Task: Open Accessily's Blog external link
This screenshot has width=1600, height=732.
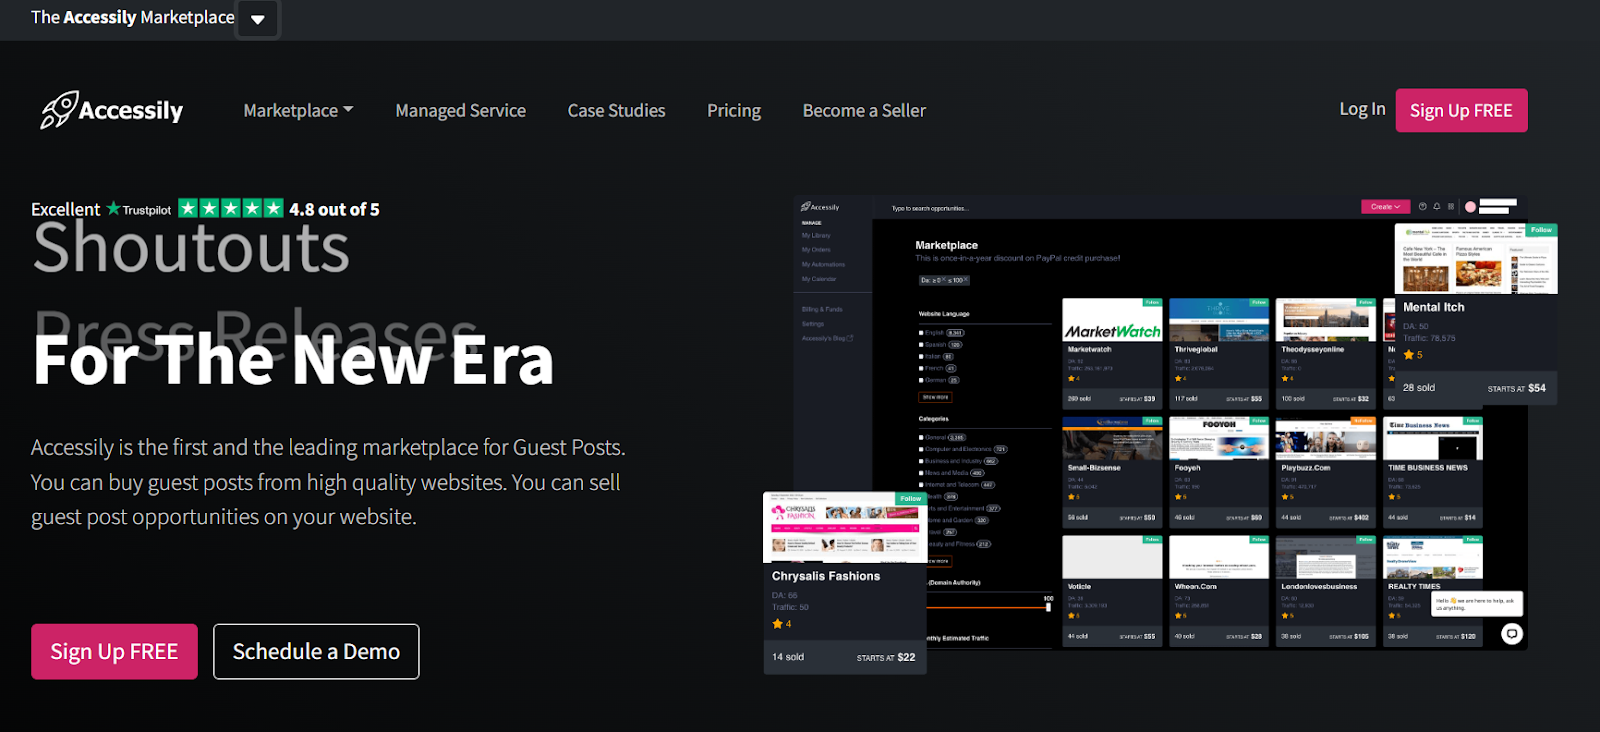Action: (x=827, y=338)
